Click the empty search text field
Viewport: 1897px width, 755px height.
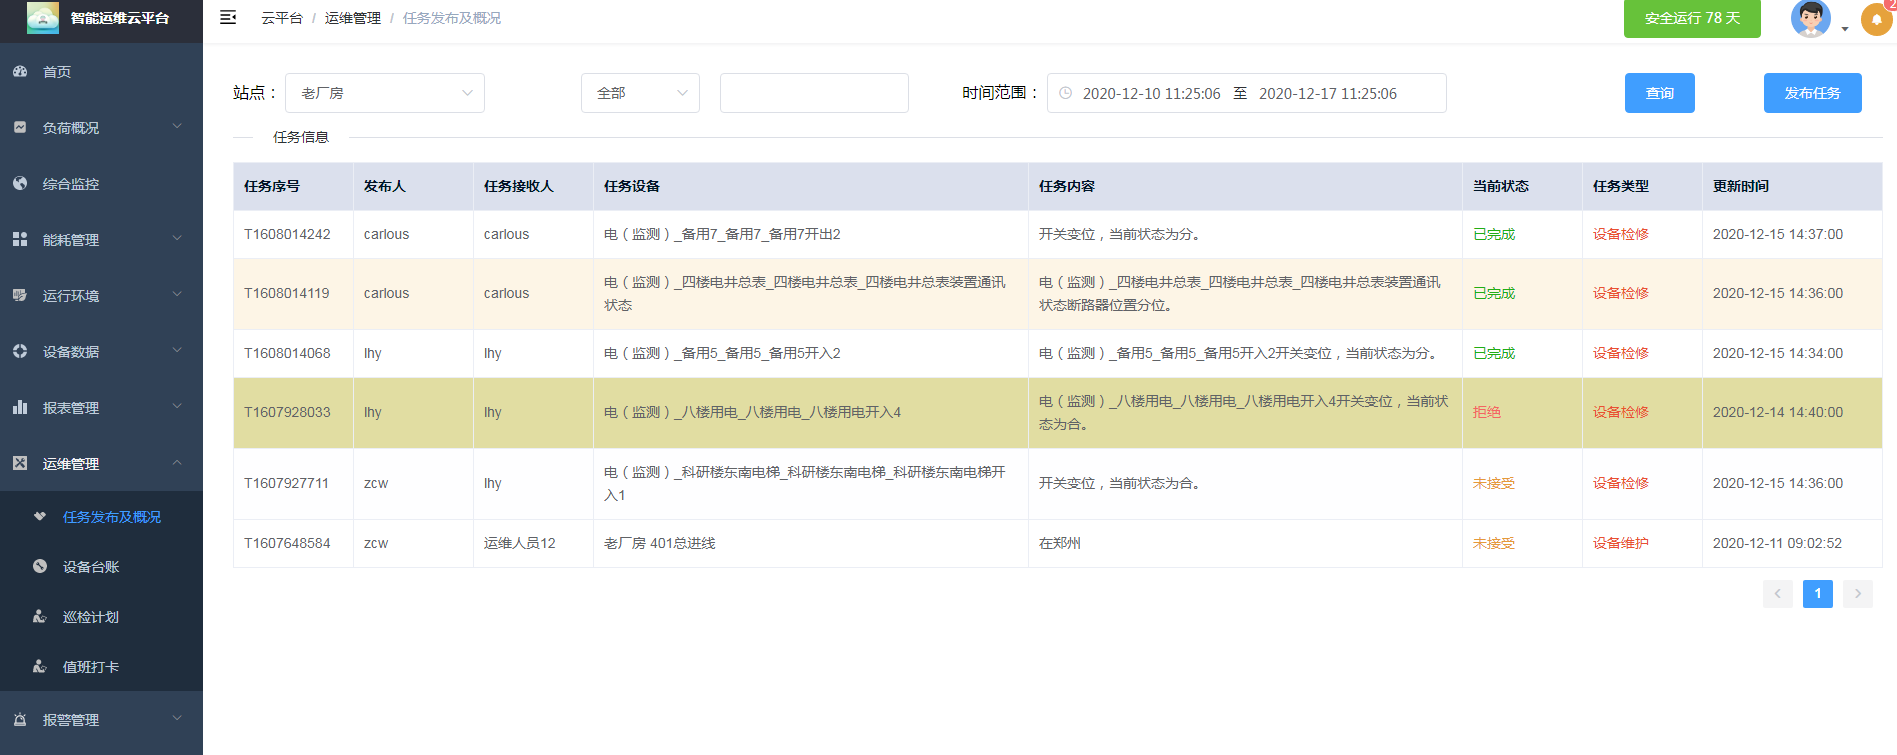click(814, 93)
